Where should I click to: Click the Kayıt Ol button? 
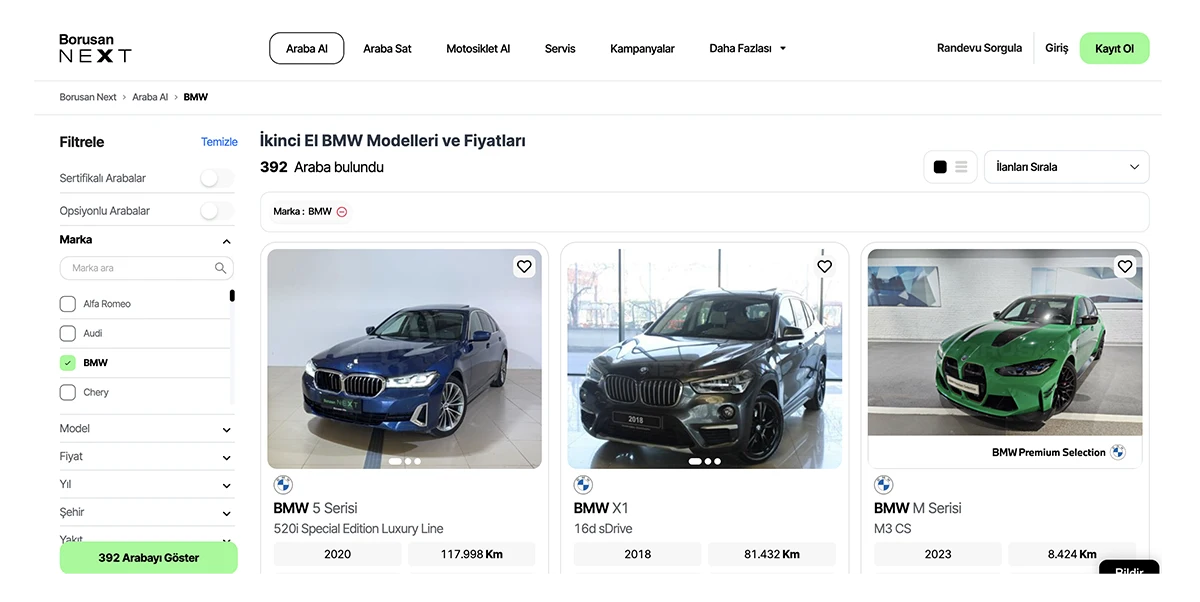pos(1114,48)
